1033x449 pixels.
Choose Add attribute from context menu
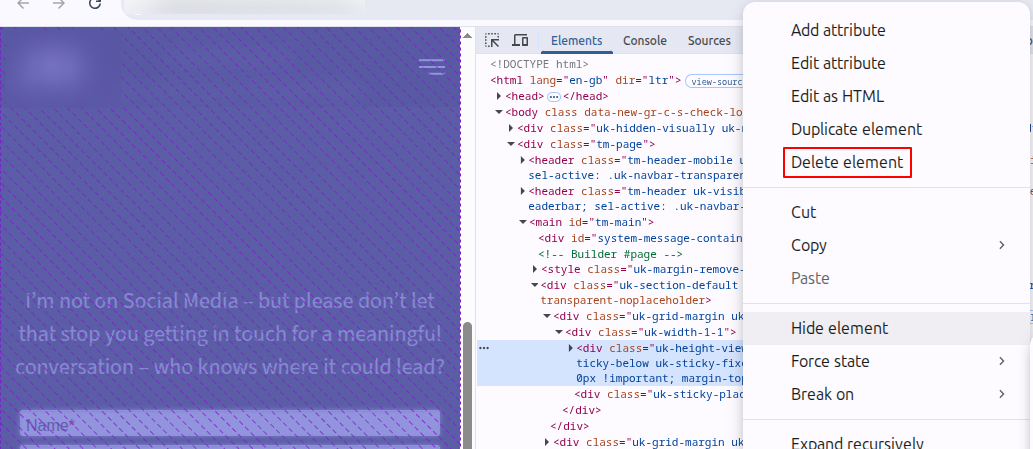(838, 30)
